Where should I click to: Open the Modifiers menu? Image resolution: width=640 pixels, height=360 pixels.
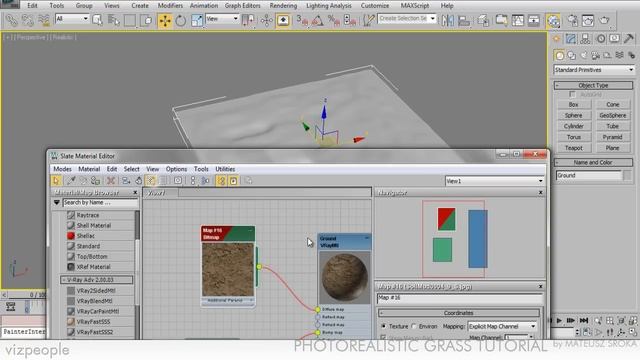pyautogui.click(x=170, y=6)
